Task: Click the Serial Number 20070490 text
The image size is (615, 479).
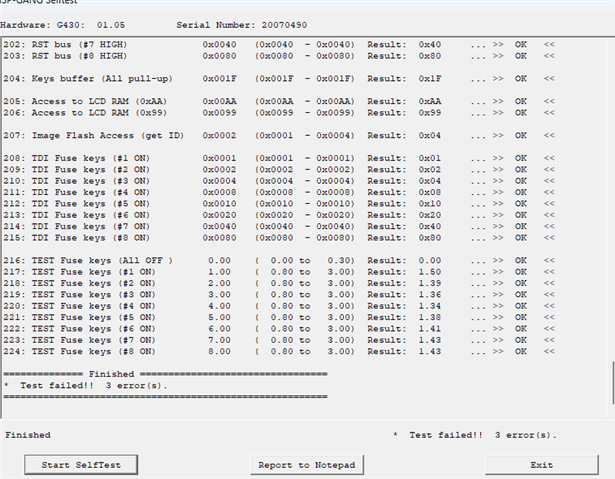Action: point(242,25)
